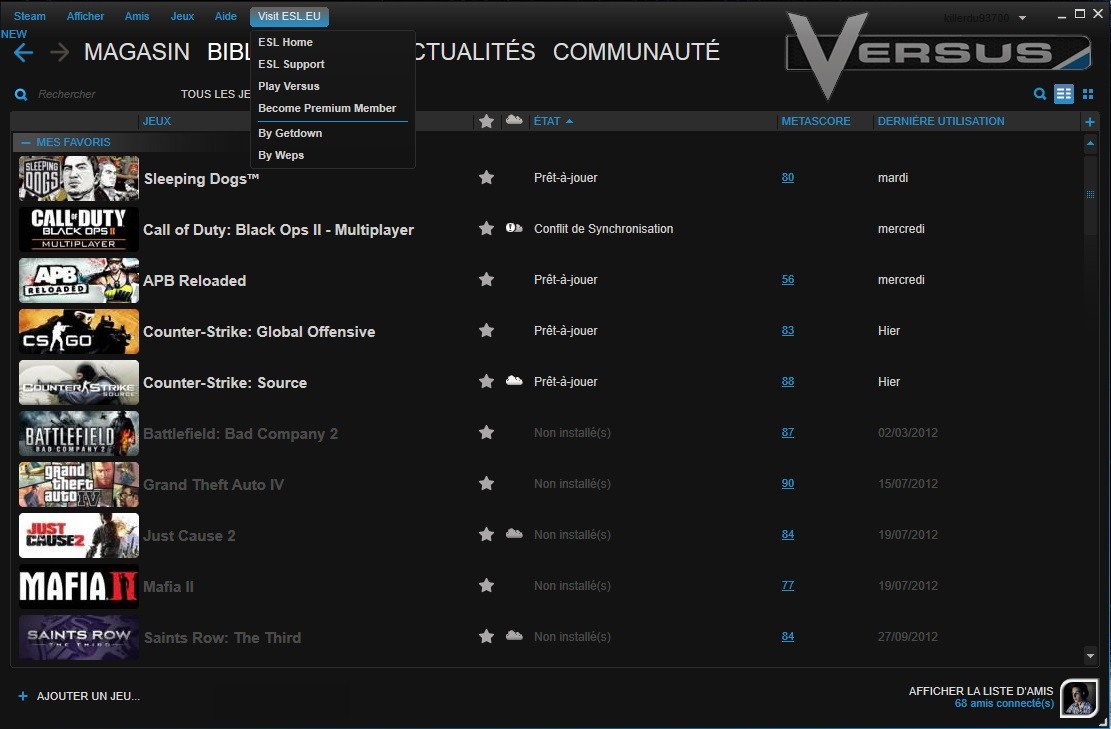Sort by the État column header
Screen dimensions: 1111x729
pos(553,121)
